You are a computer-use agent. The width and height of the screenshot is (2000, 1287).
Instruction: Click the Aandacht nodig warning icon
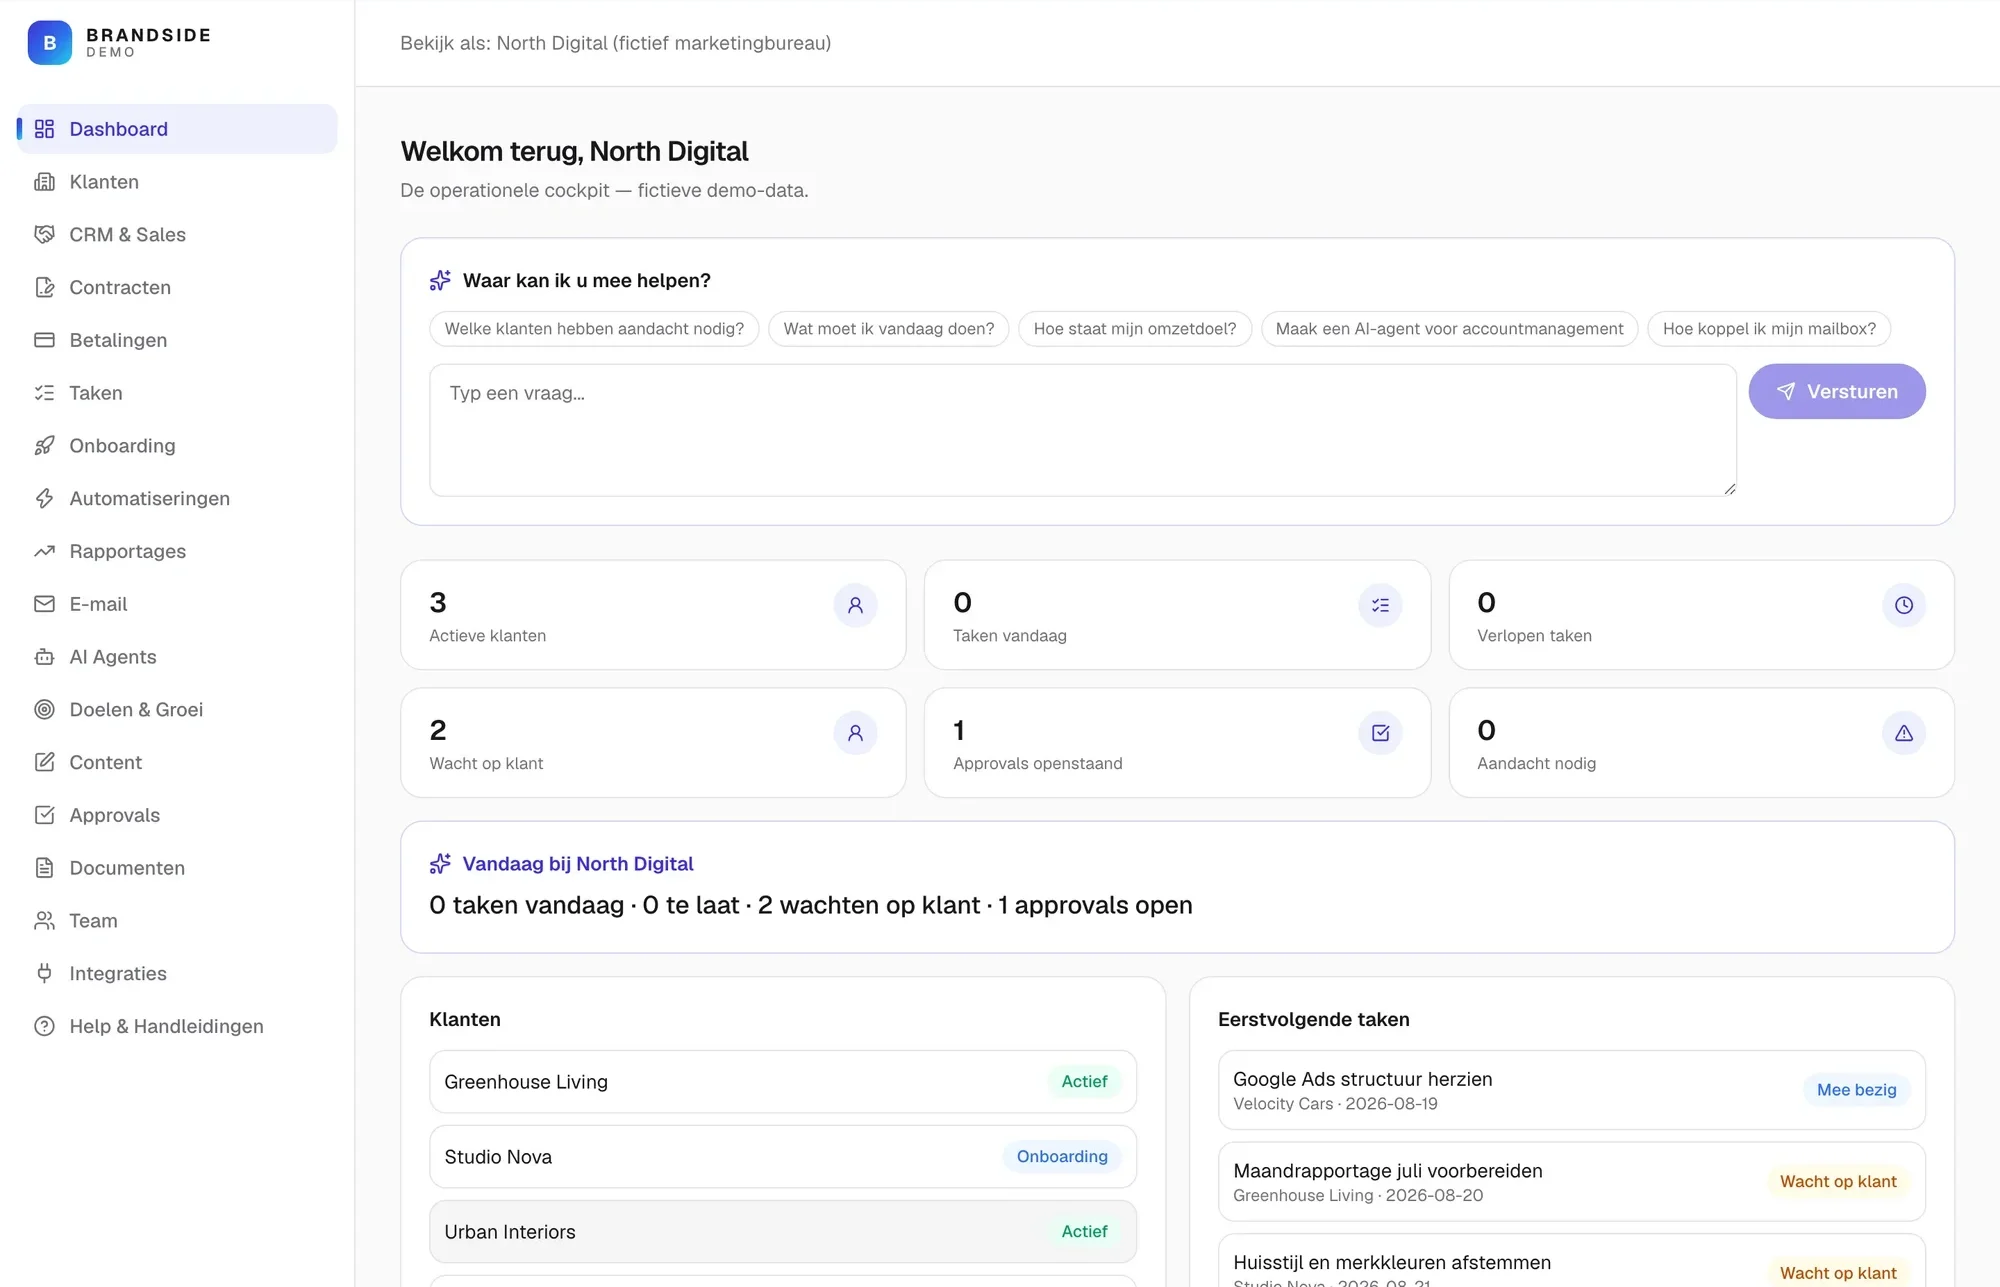[1904, 733]
